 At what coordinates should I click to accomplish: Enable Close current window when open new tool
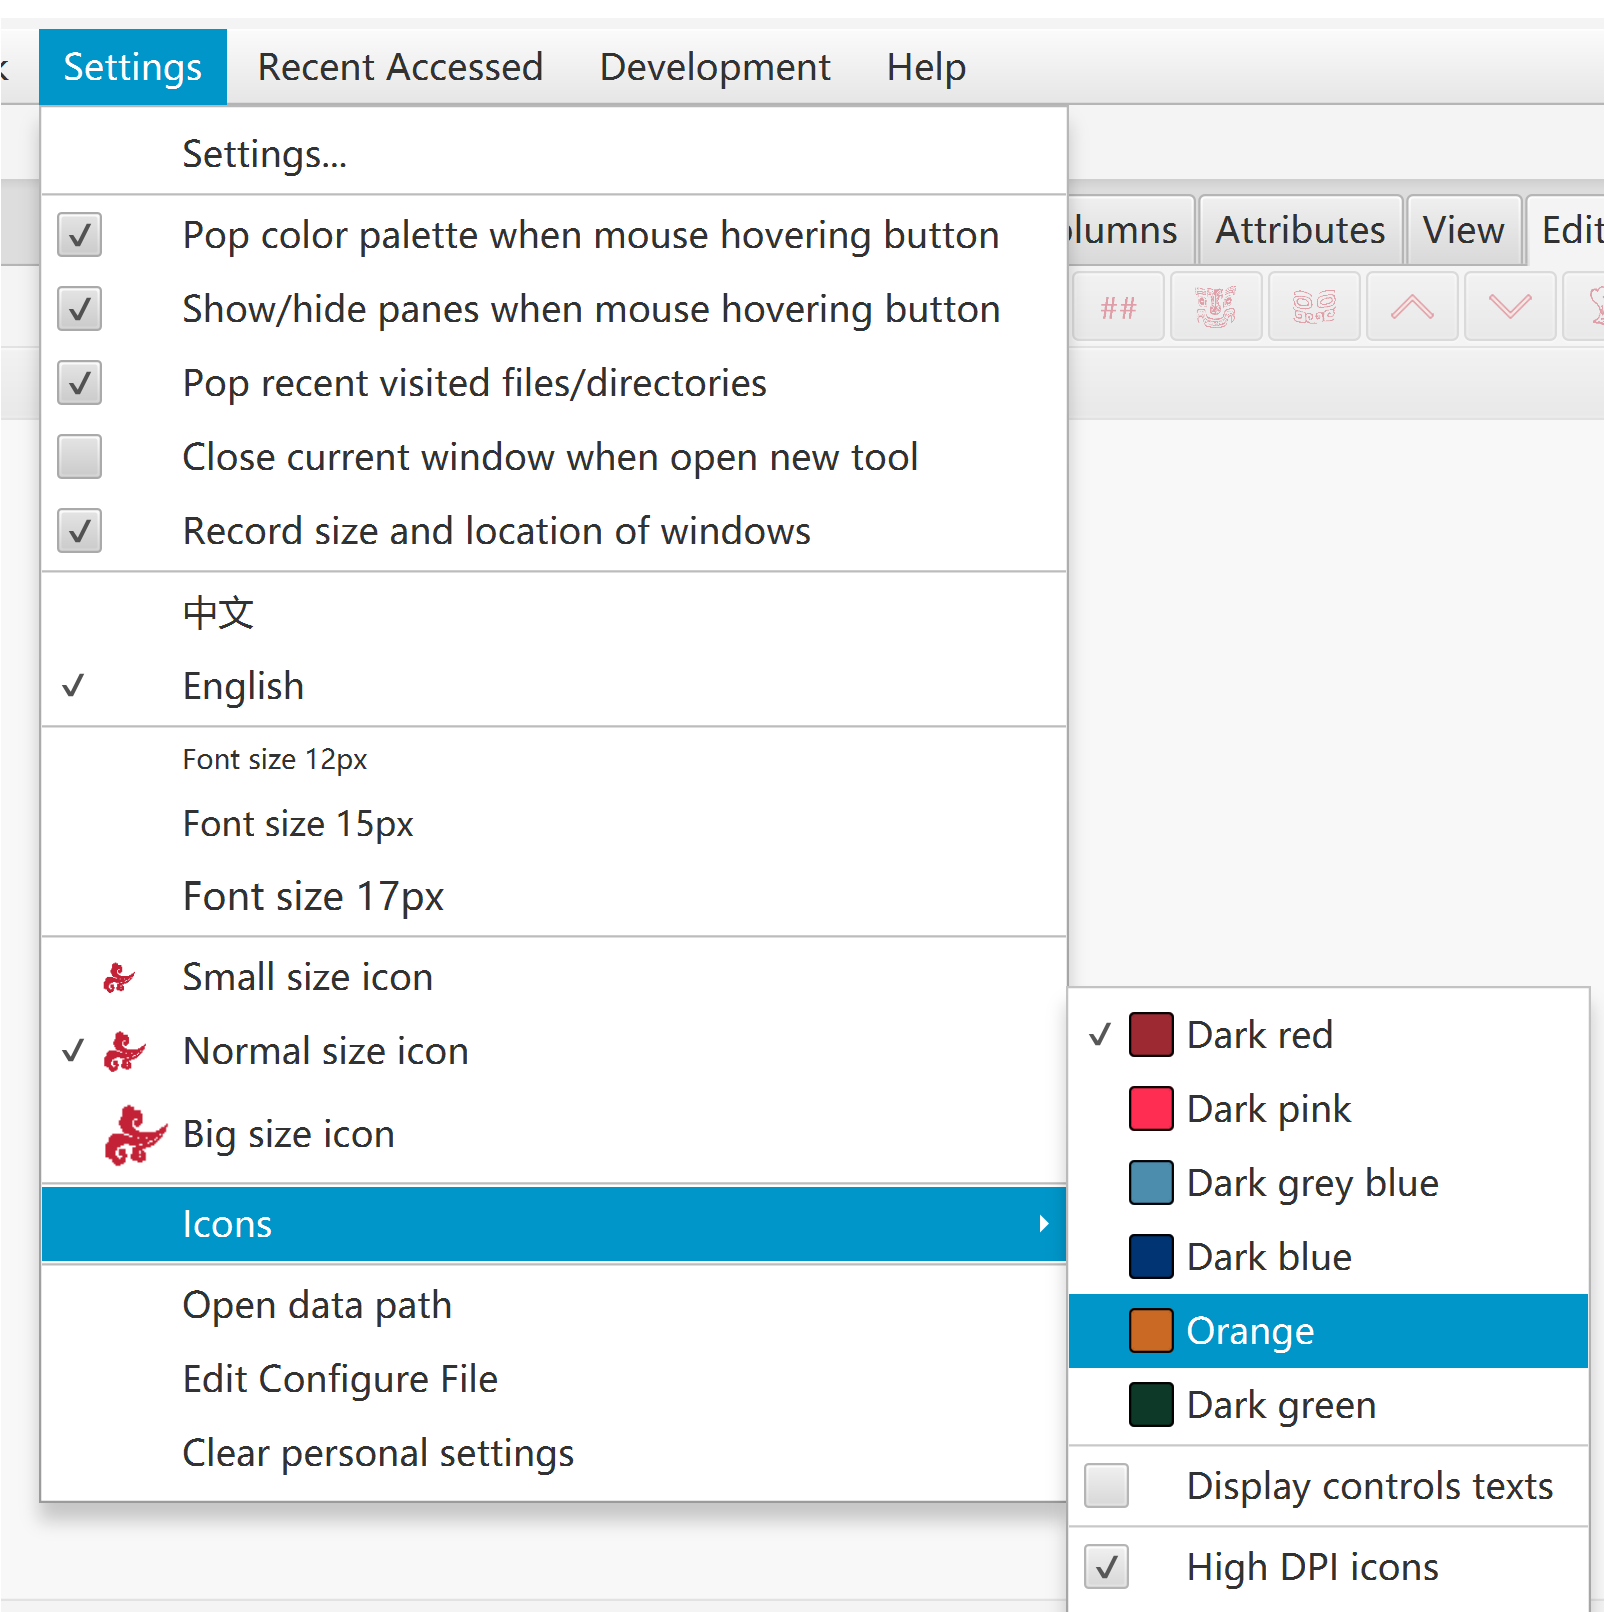[79, 457]
